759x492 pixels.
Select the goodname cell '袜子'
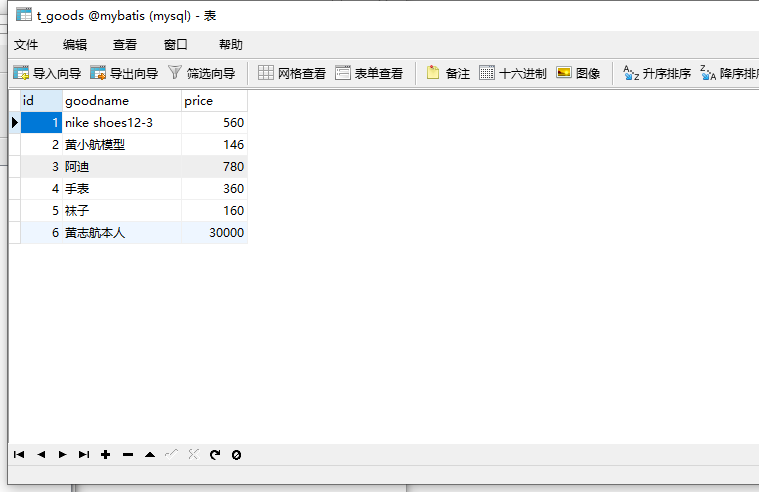tap(122, 211)
